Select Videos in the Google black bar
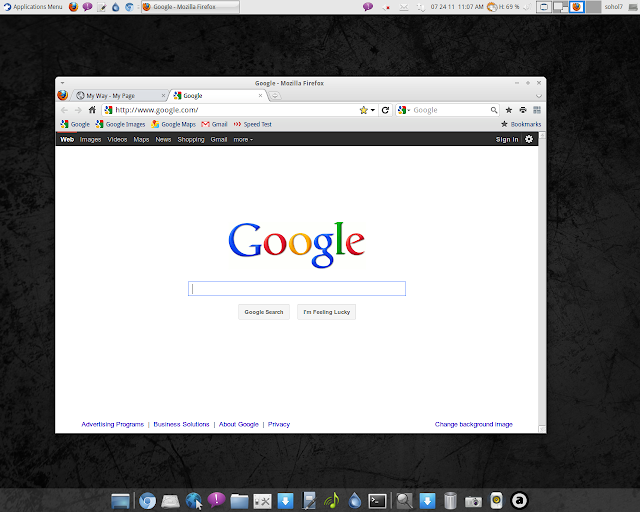The height and width of the screenshot is (512, 640). point(117,140)
